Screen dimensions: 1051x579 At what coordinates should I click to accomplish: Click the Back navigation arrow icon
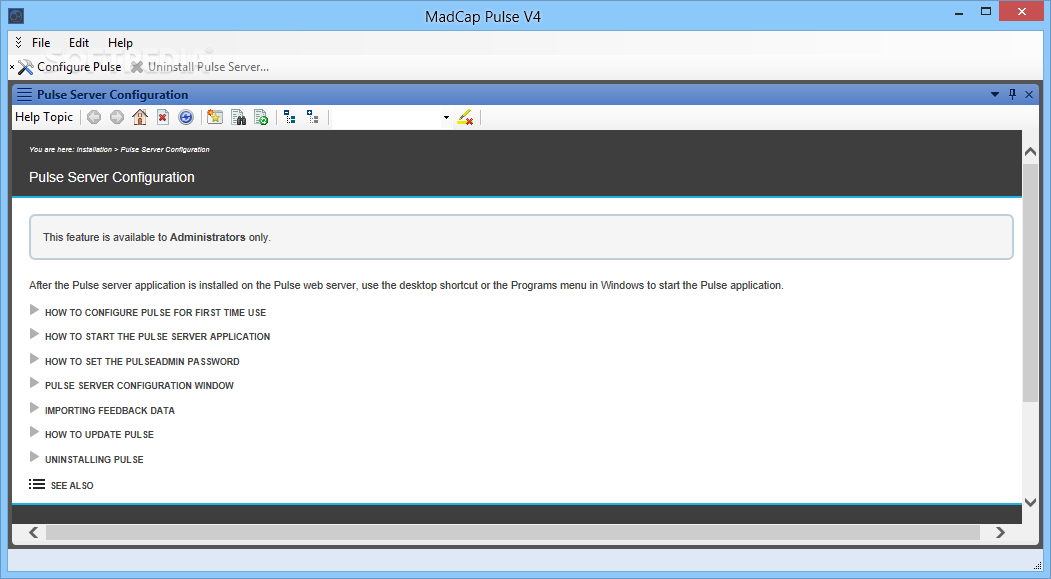click(94, 117)
